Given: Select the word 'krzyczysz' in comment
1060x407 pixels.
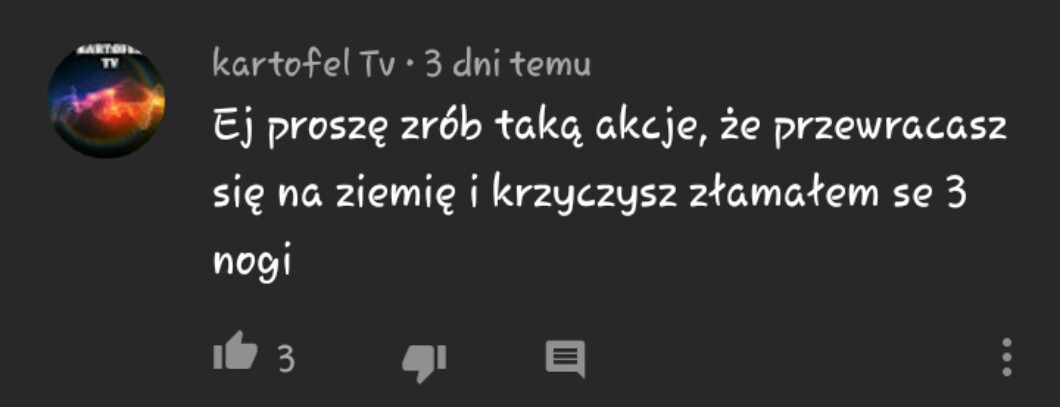Looking at the screenshot, I should [x=585, y=193].
